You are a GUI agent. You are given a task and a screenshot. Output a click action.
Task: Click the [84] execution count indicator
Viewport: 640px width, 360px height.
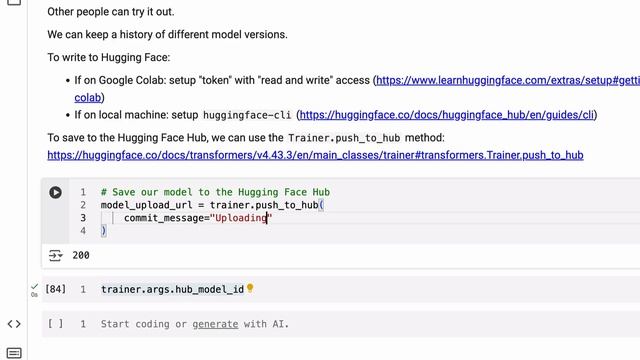pyautogui.click(x=56, y=289)
